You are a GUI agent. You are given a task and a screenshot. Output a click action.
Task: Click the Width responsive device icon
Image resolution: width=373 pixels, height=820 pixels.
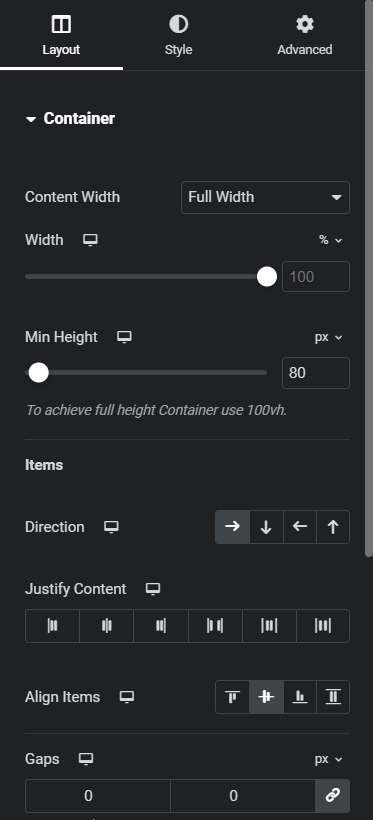[x=91, y=240]
